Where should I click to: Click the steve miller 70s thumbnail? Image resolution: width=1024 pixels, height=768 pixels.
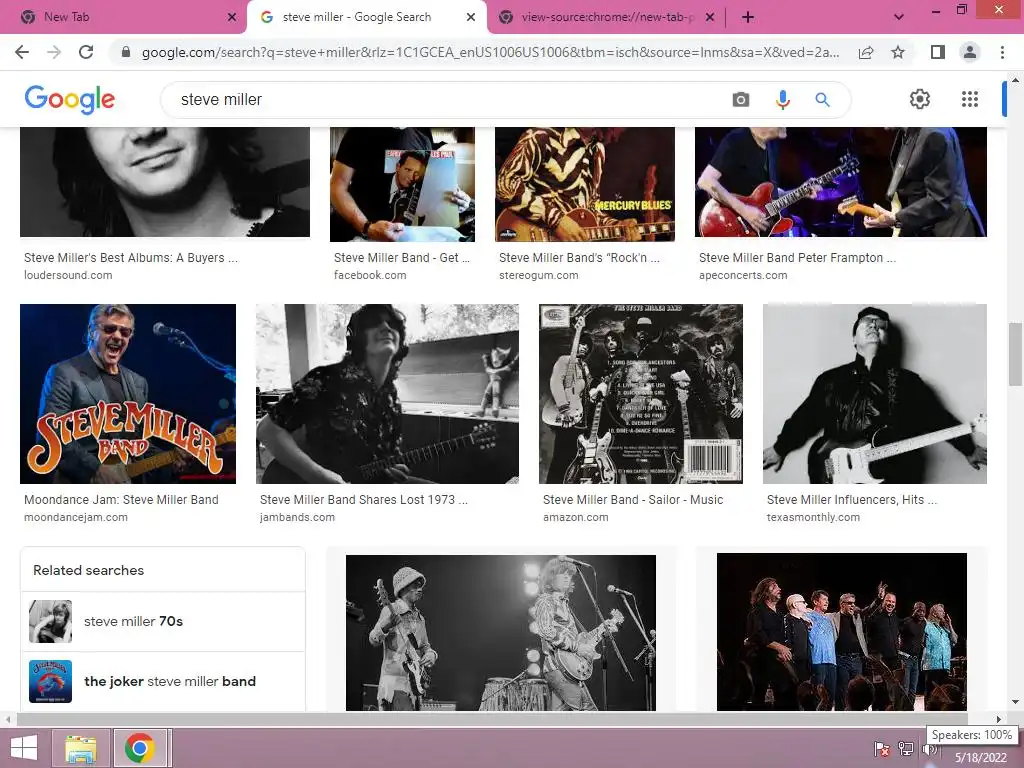point(50,622)
